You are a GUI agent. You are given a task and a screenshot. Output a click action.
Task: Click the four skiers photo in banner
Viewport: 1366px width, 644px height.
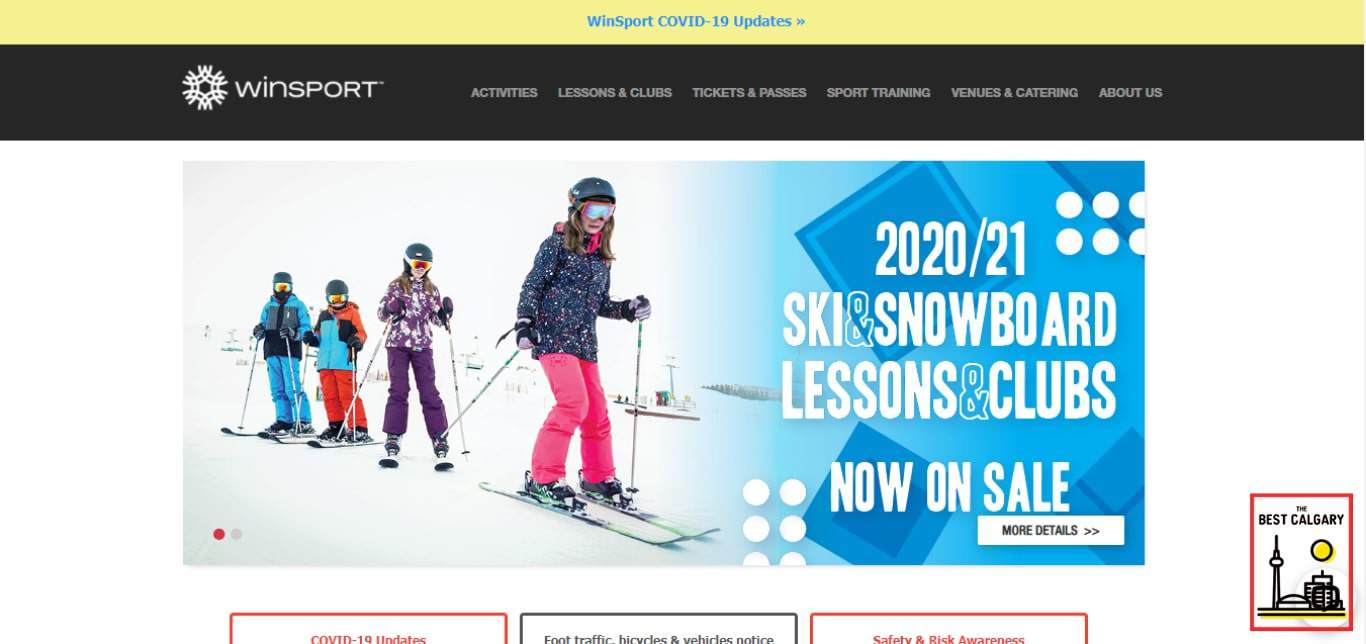point(450,360)
